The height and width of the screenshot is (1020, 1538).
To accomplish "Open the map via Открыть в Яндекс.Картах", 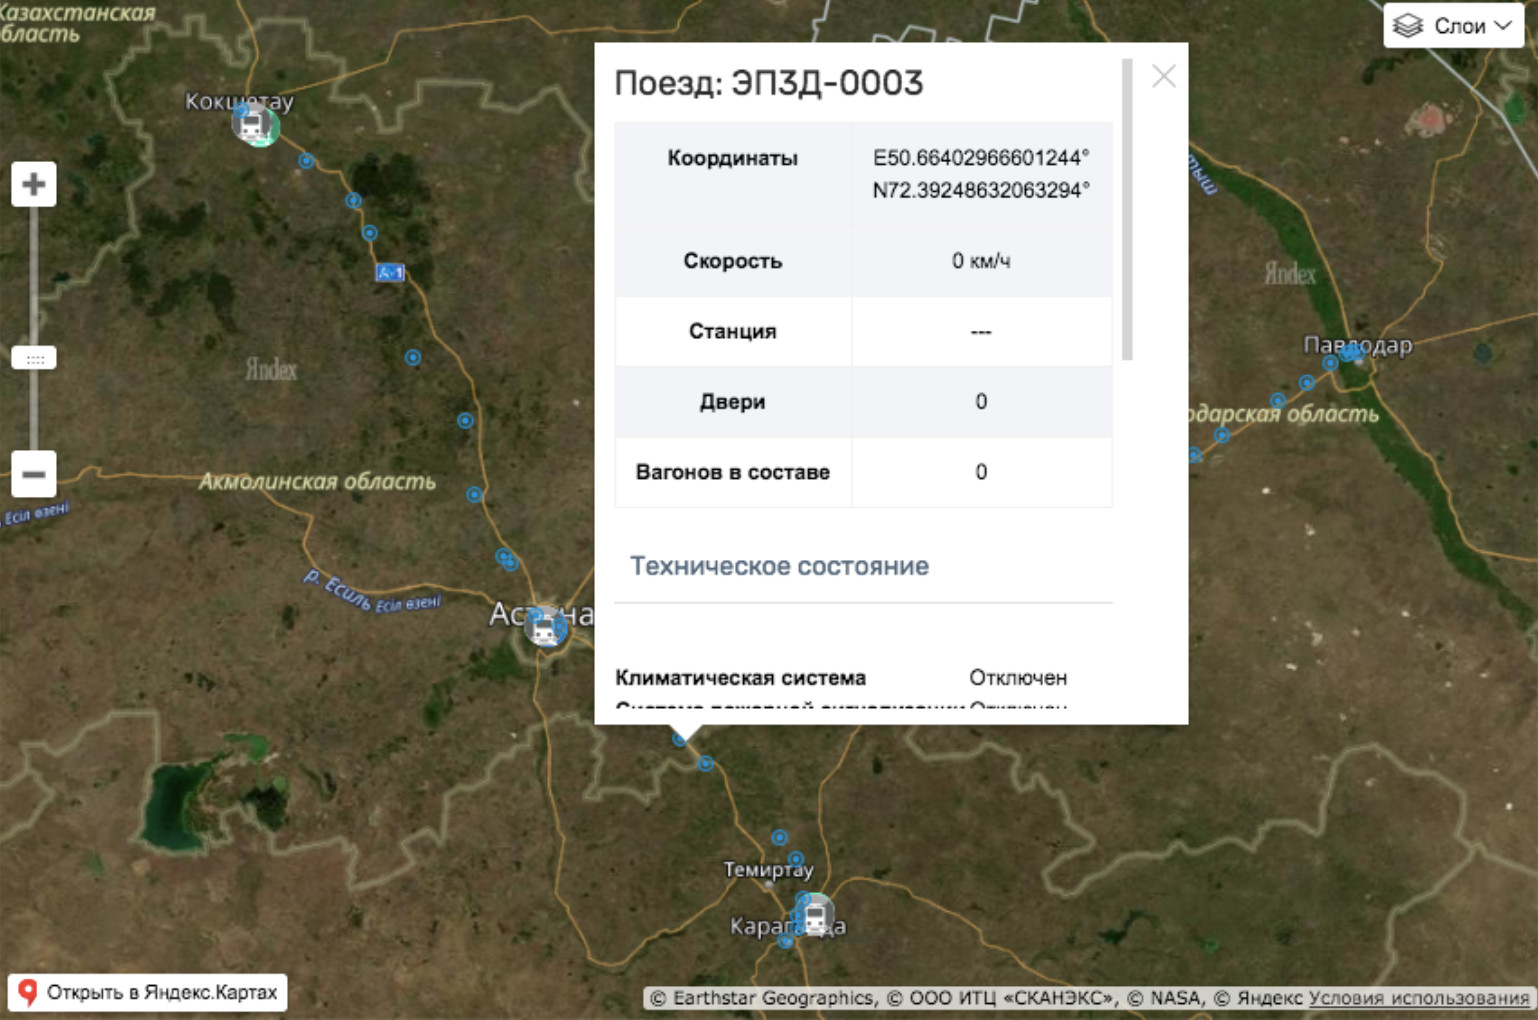I will [148, 992].
